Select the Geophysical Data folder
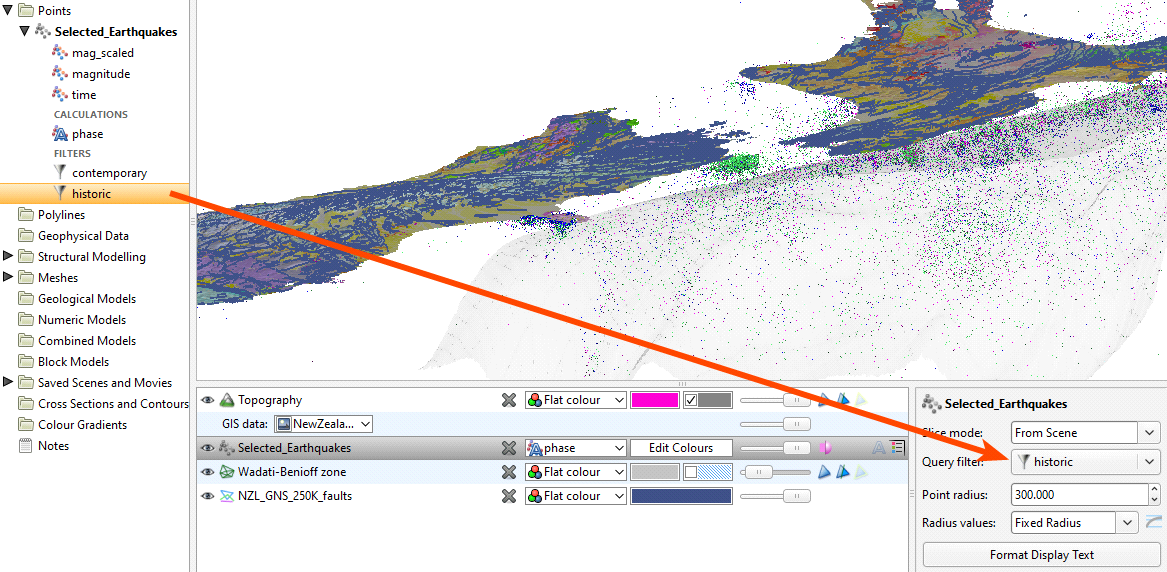The image size is (1167, 572). tap(83, 236)
